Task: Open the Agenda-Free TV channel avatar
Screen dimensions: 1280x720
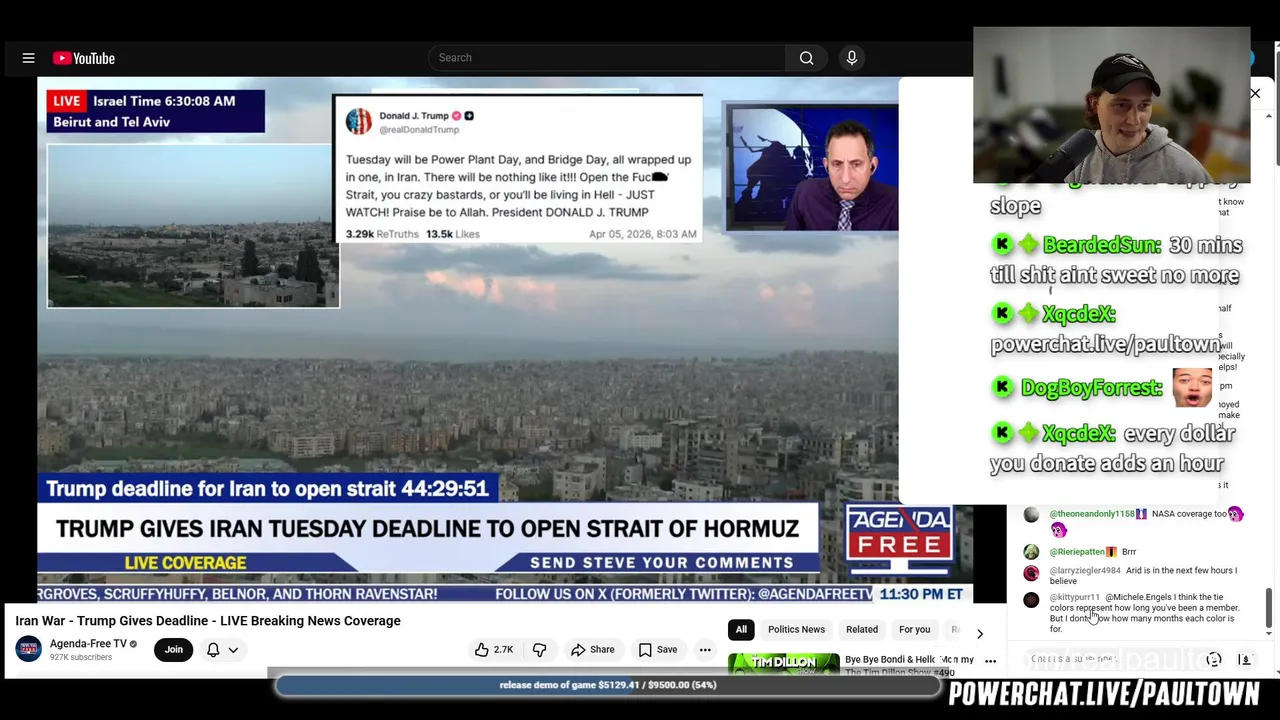Action: 29,649
